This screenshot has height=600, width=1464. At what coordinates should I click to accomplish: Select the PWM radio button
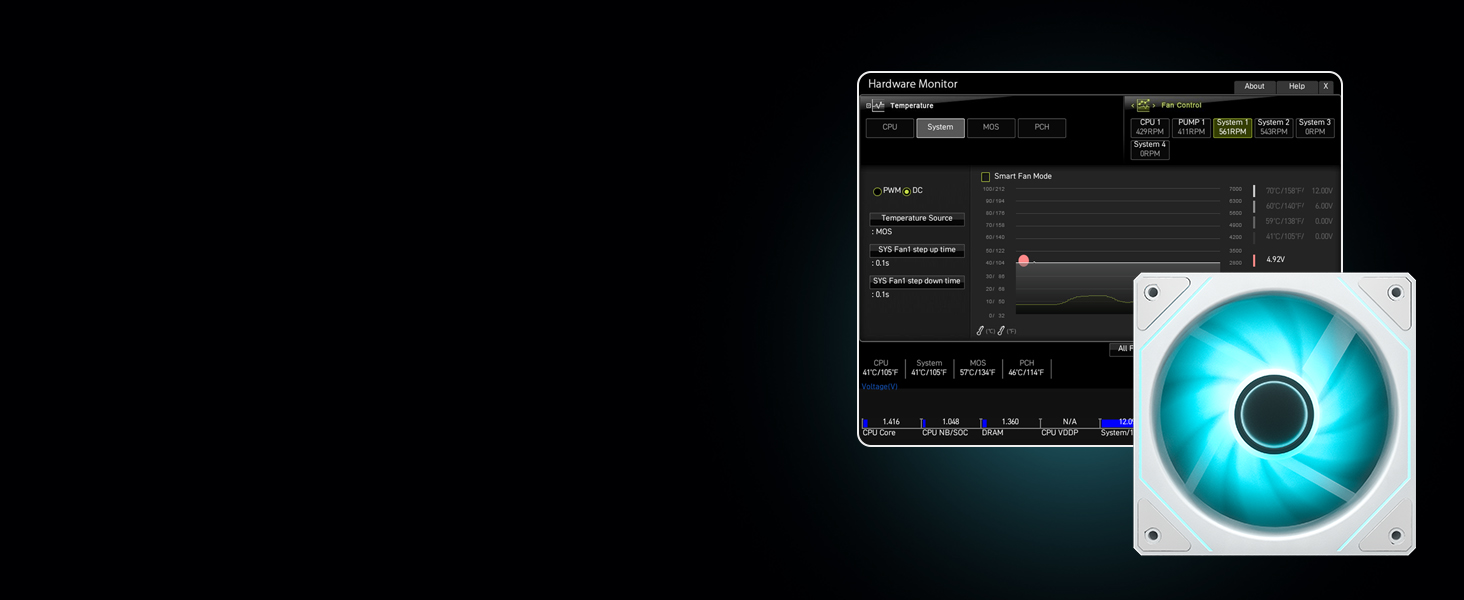click(877, 191)
